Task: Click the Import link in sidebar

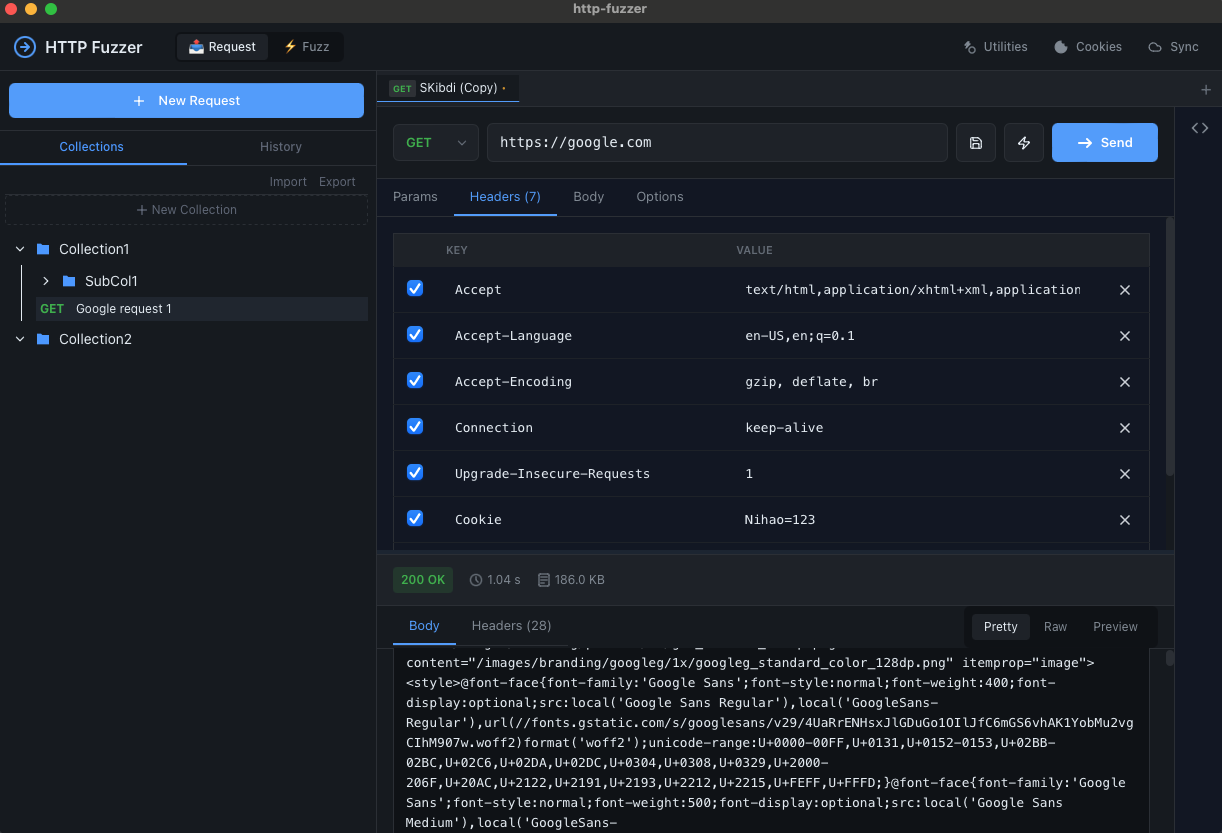Action: tap(288, 181)
